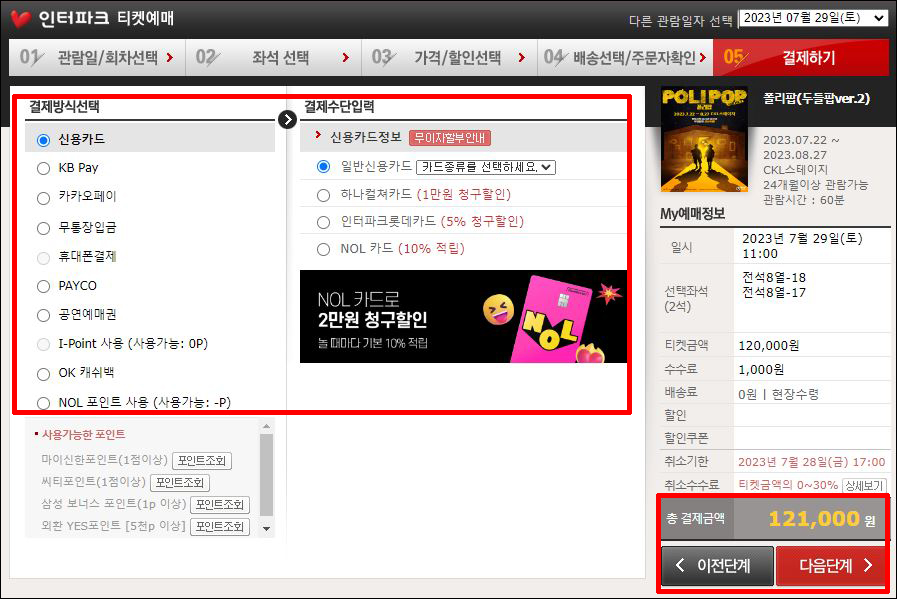
Task: Go to step 03 가격/할인선택 tab
Action: point(450,57)
